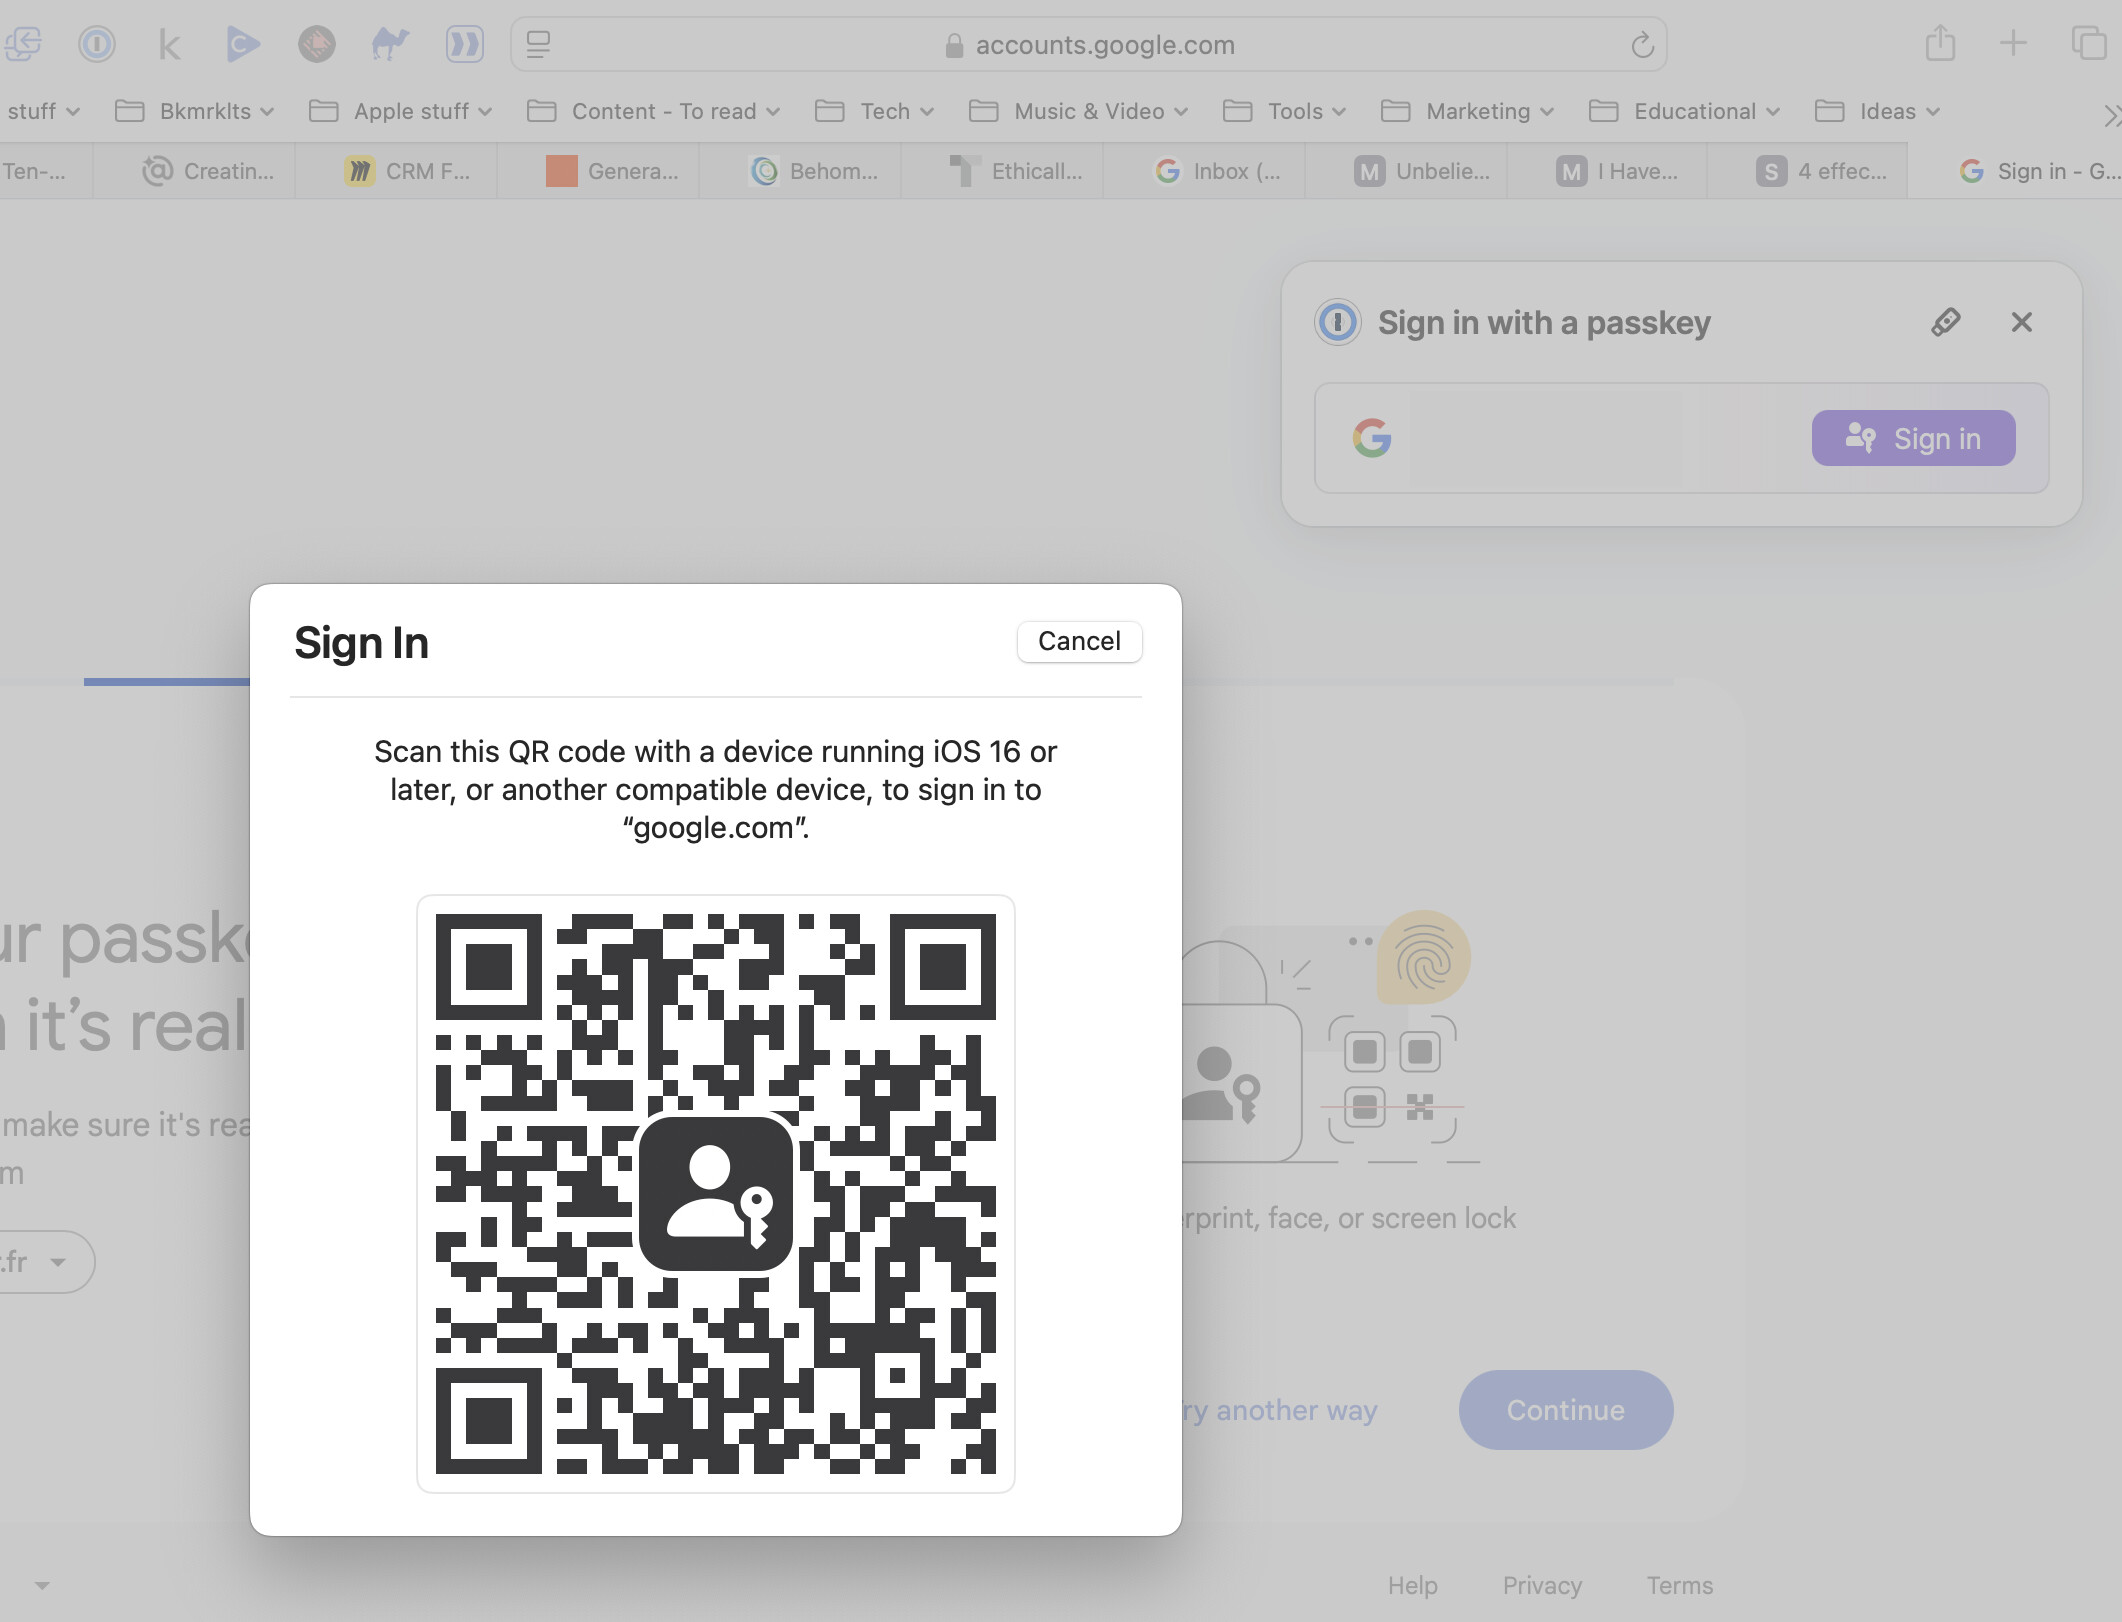This screenshot has height=1622, width=2122.
Task: Expand the Marketing bookmarks folder
Action: click(x=1467, y=111)
